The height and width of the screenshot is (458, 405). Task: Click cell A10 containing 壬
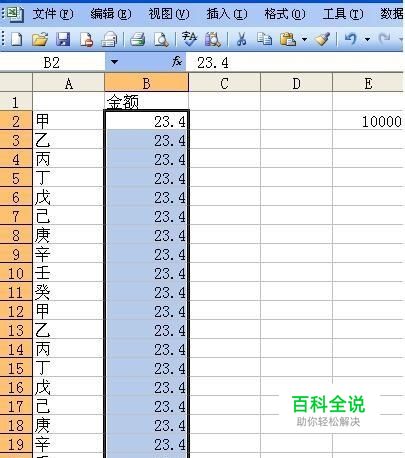(x=68, y=273)
